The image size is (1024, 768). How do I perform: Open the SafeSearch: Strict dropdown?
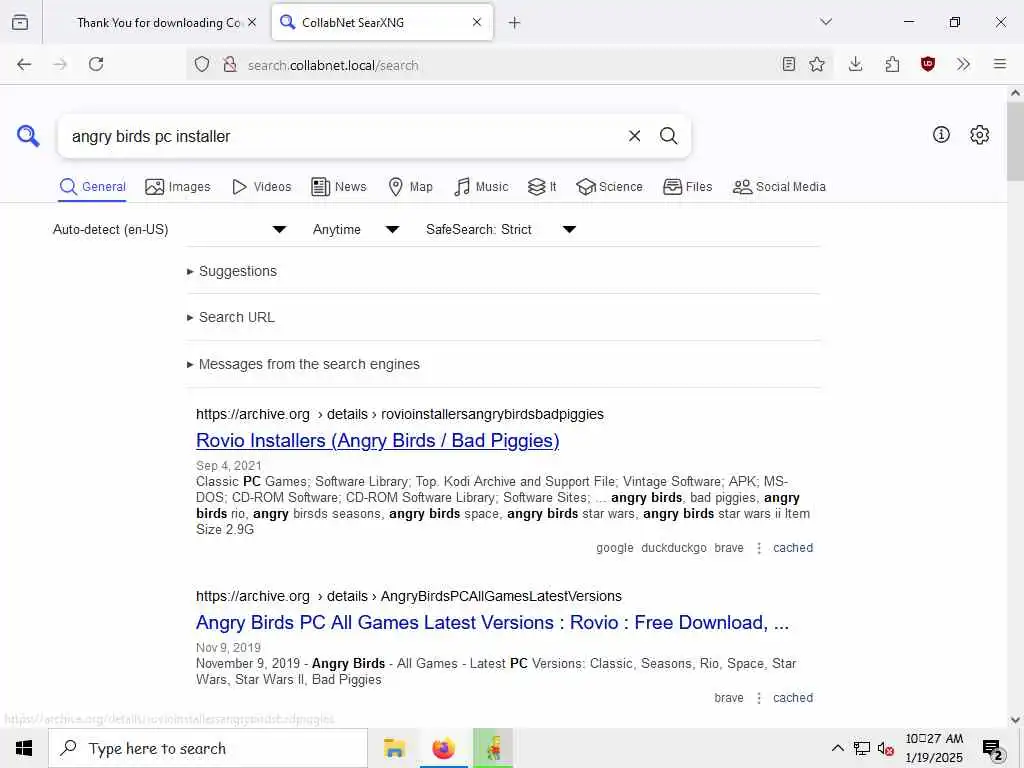pyautogui.click(x=501, y=229)
